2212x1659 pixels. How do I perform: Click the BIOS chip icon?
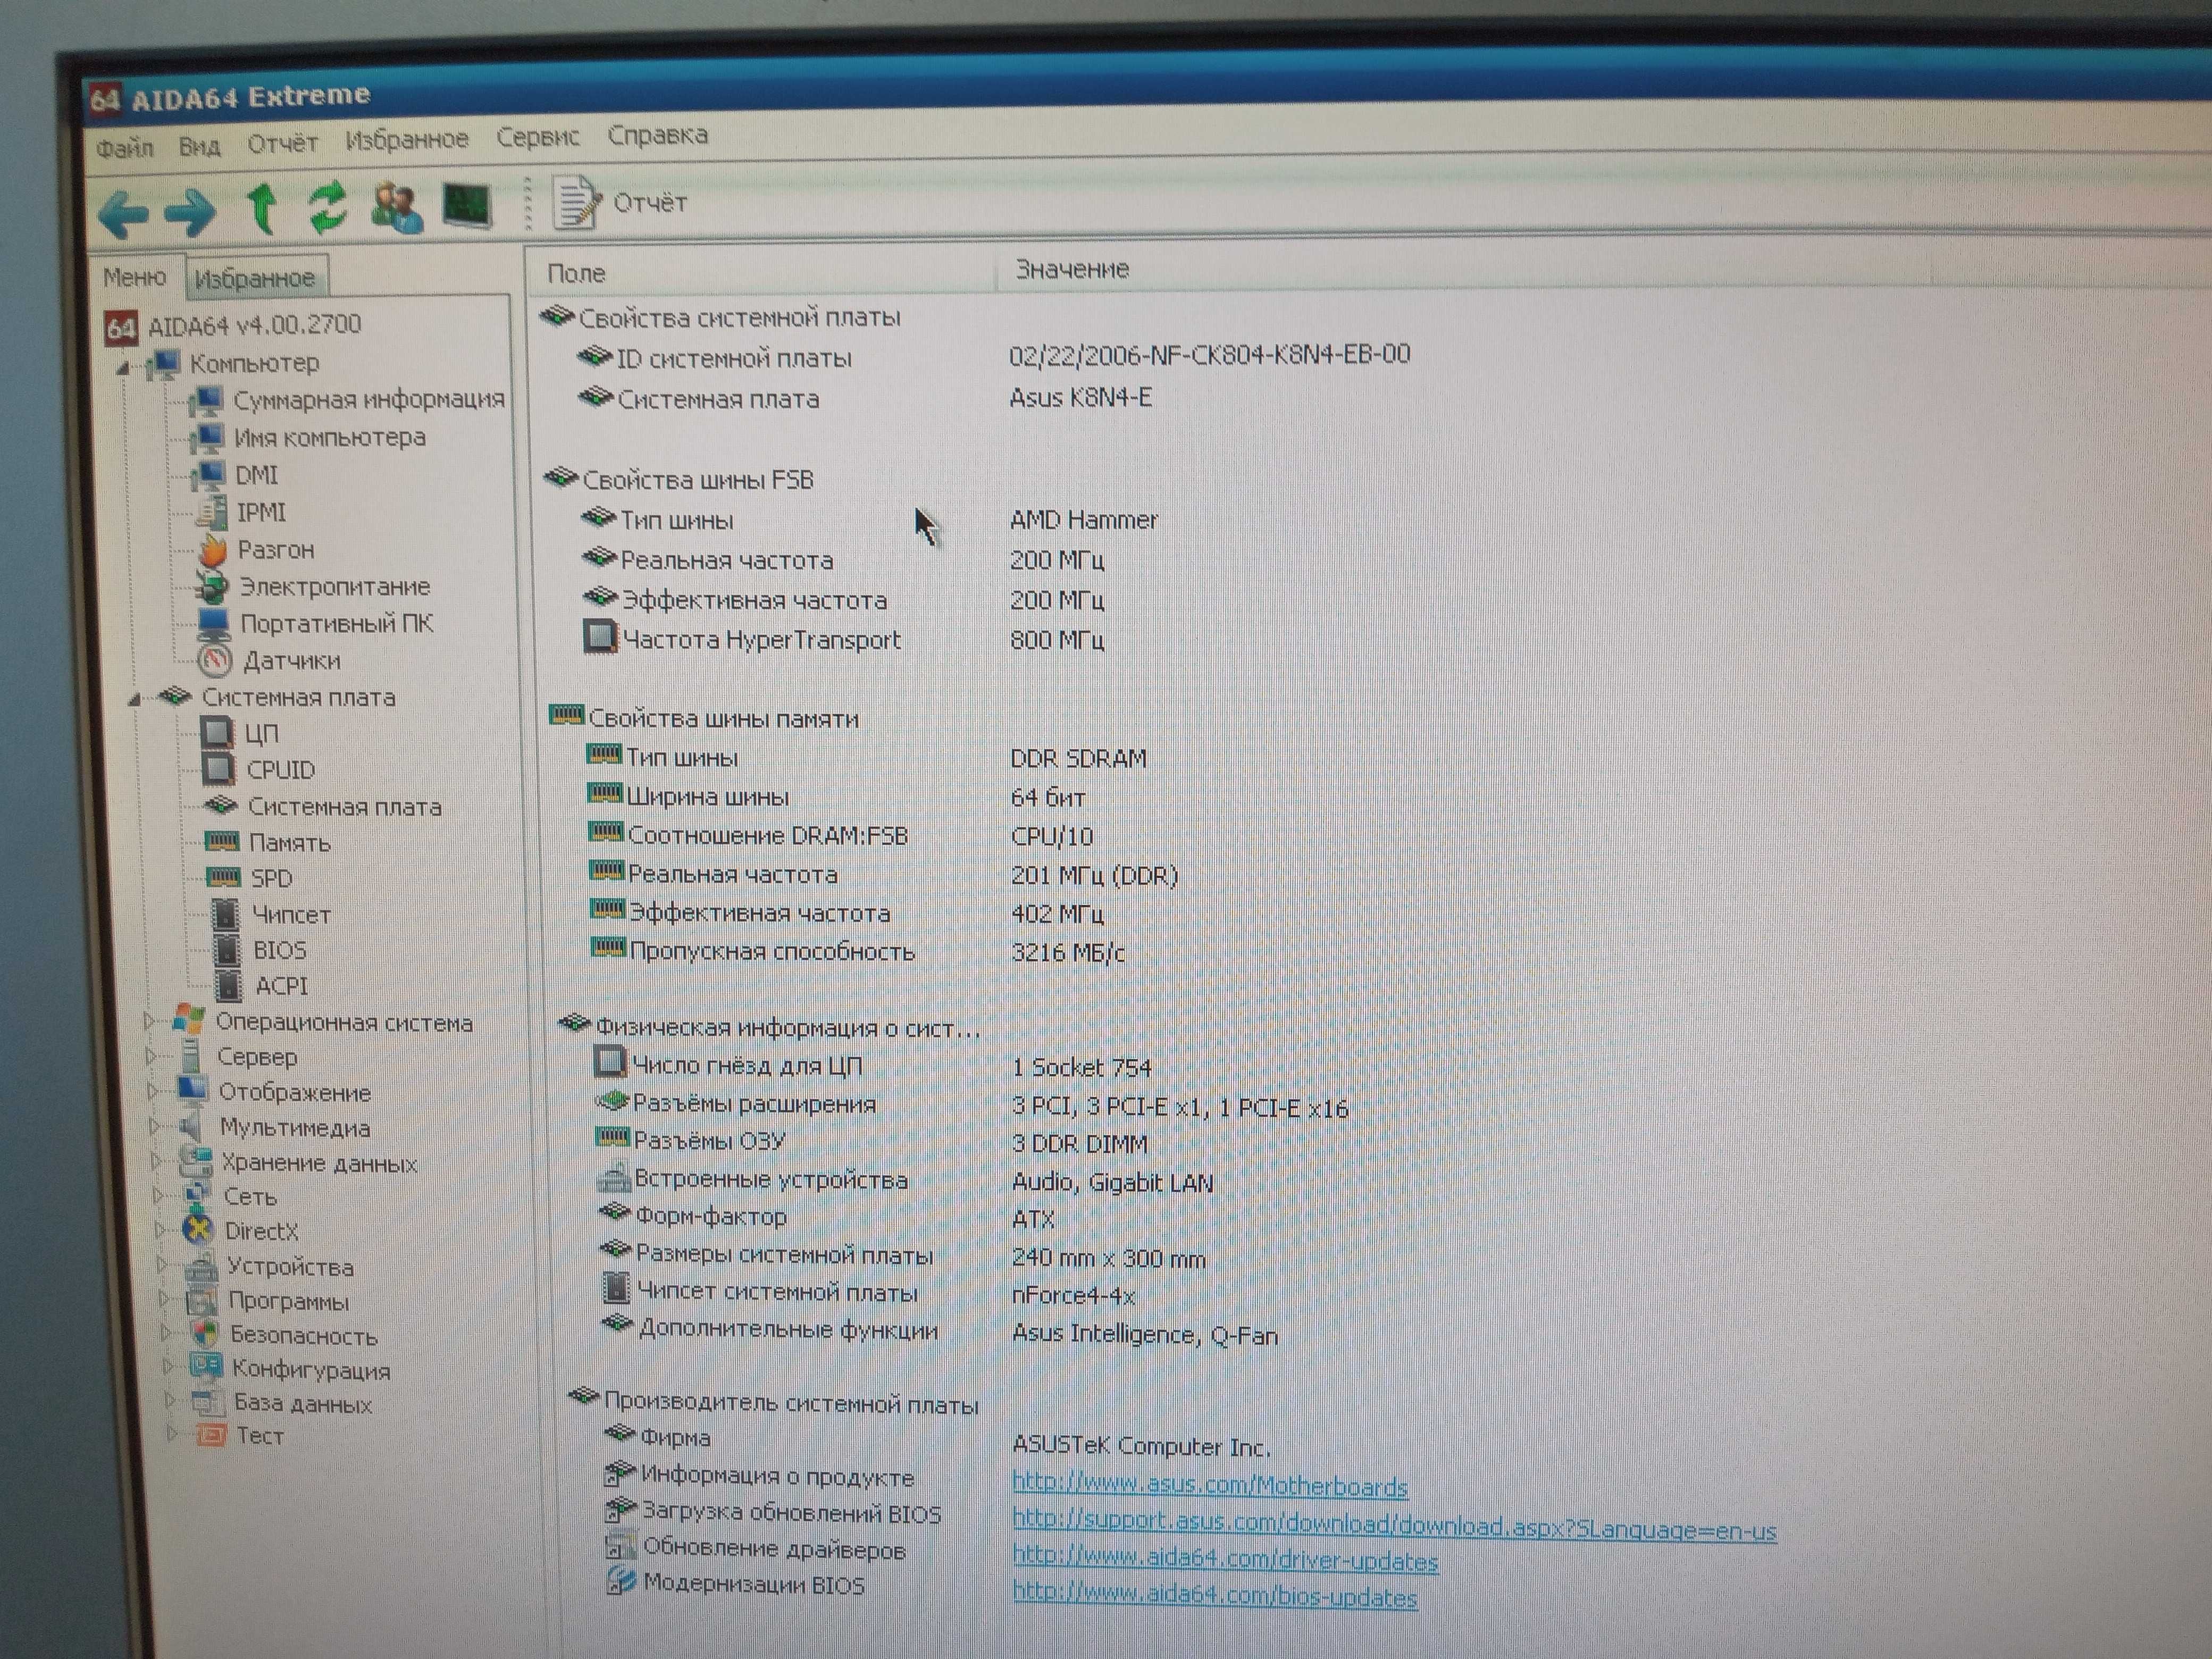[228, 950]
